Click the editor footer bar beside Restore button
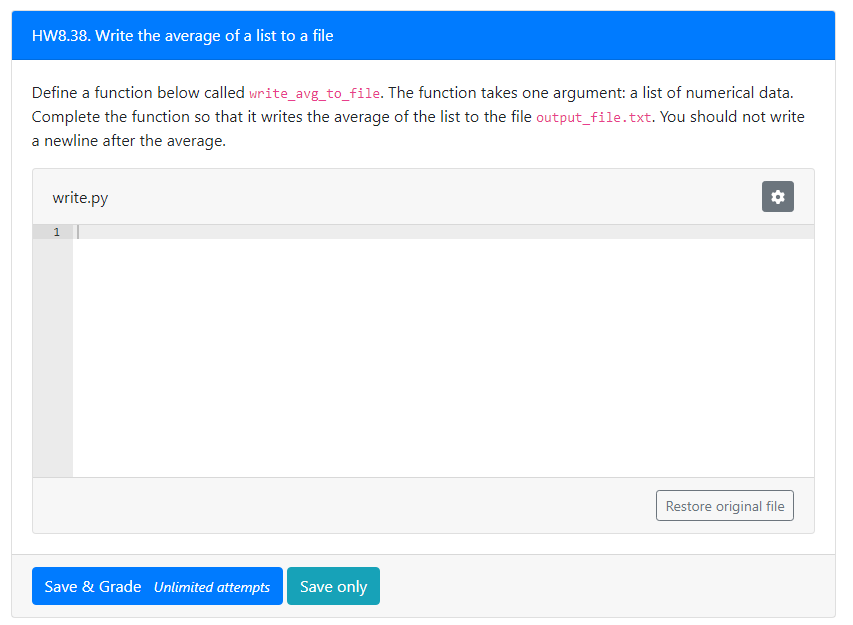 344,506
